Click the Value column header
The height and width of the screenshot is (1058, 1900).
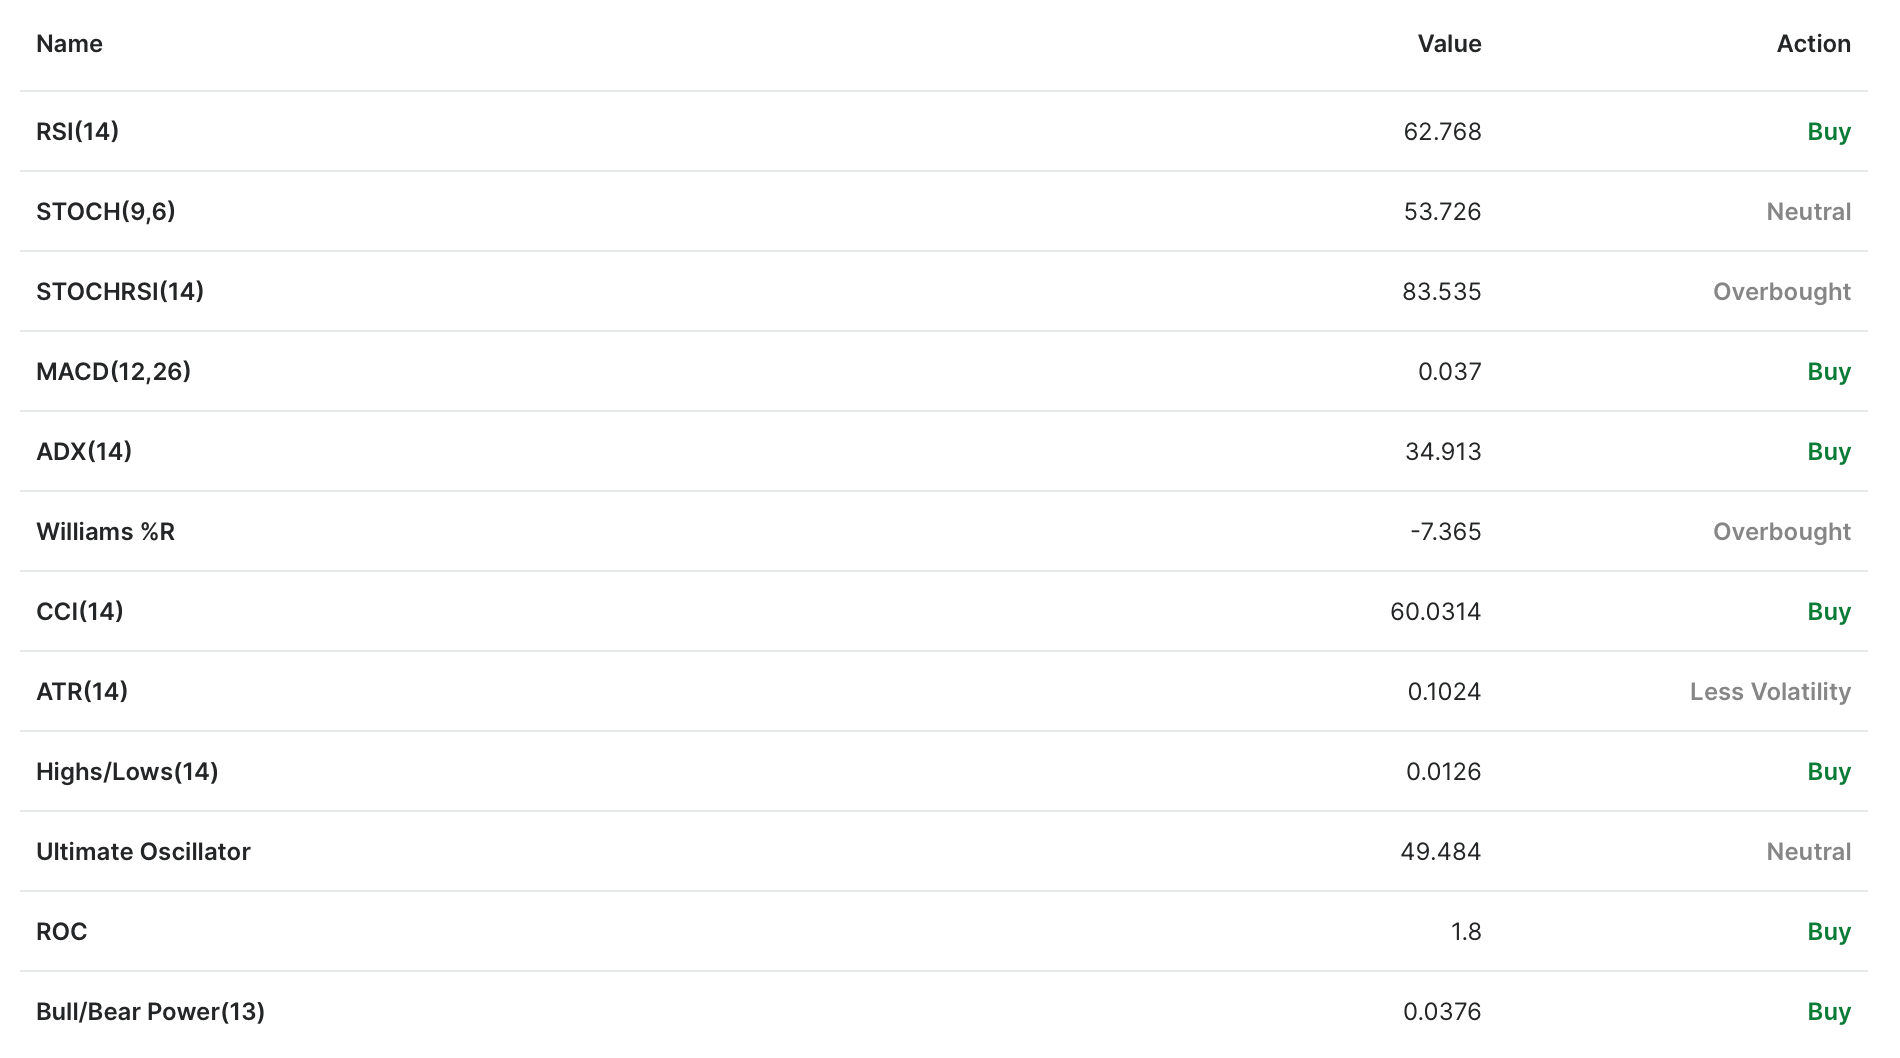click(1449, 44)
